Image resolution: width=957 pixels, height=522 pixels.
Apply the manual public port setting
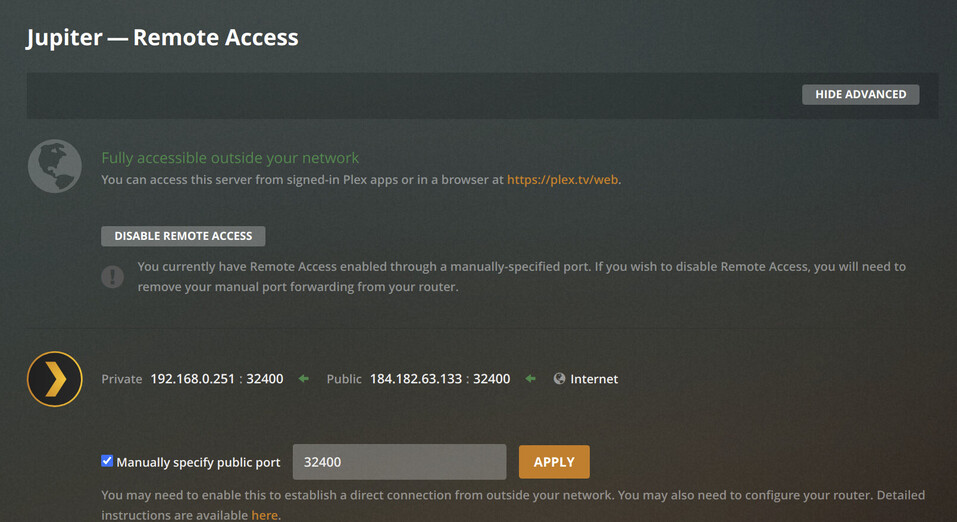click(x=554, y=462)
